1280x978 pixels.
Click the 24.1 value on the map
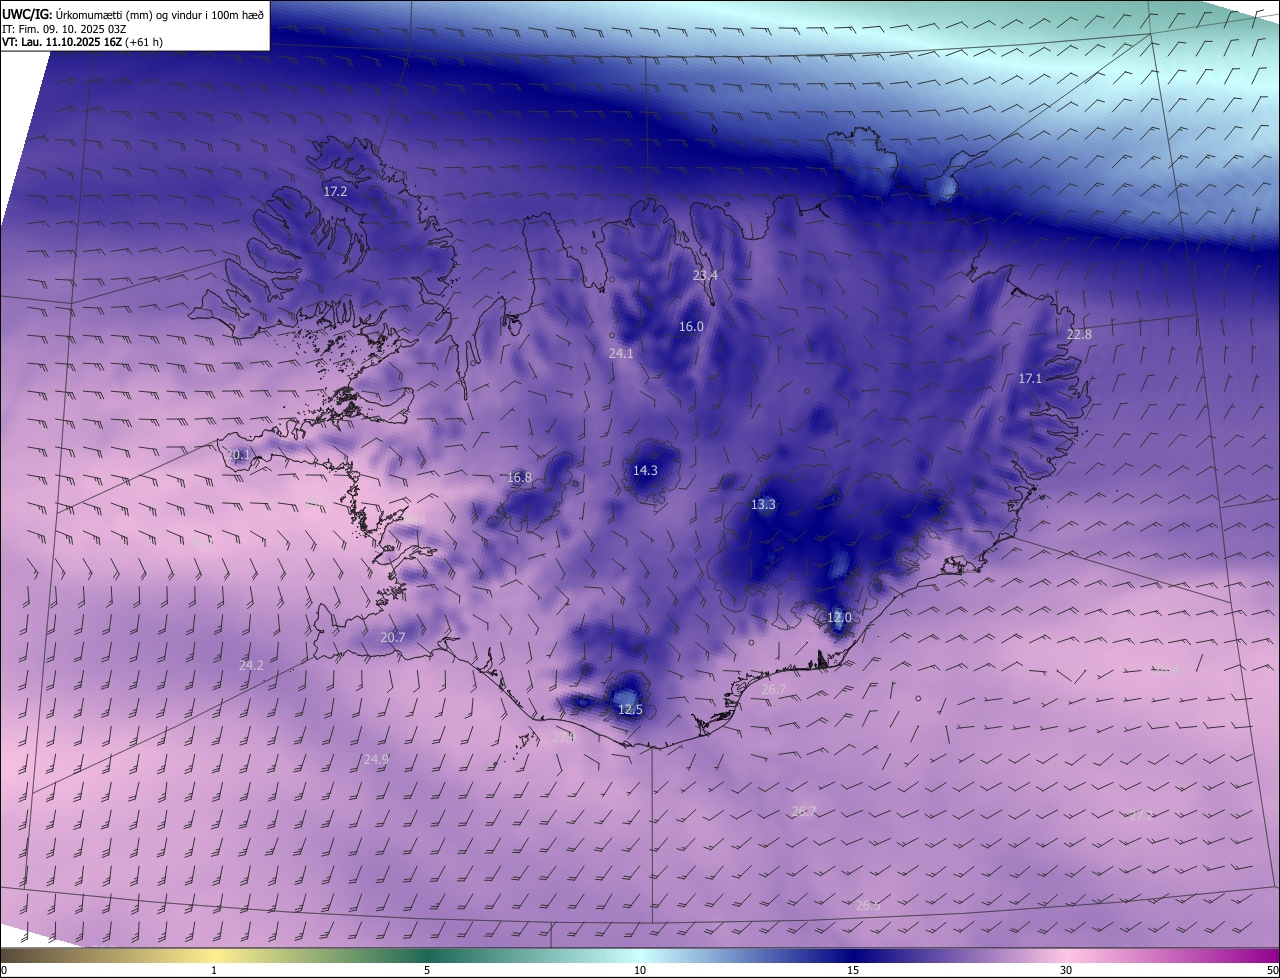[621, 353]
